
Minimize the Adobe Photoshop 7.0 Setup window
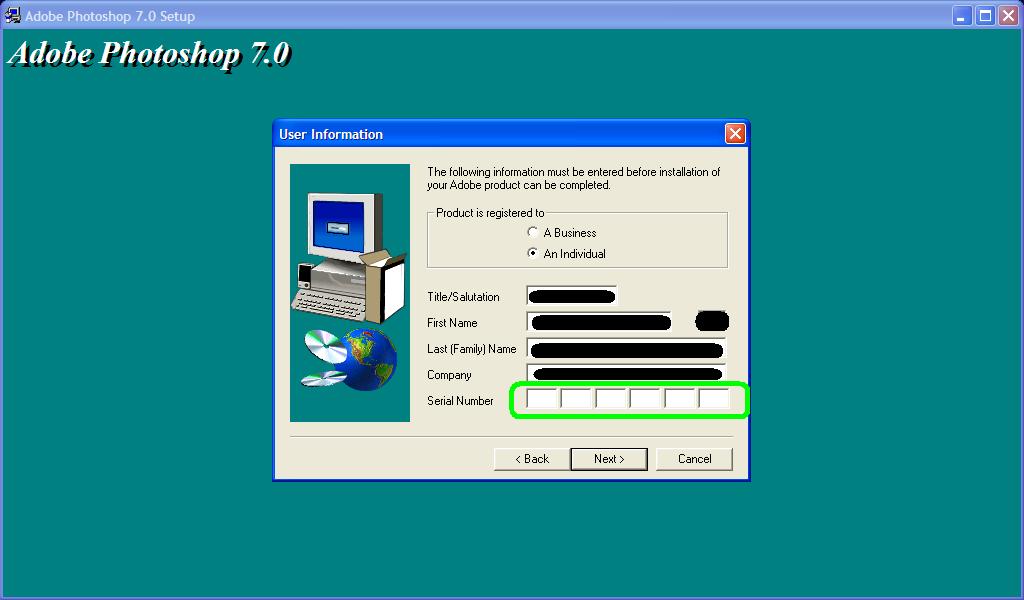coord(961,16)
